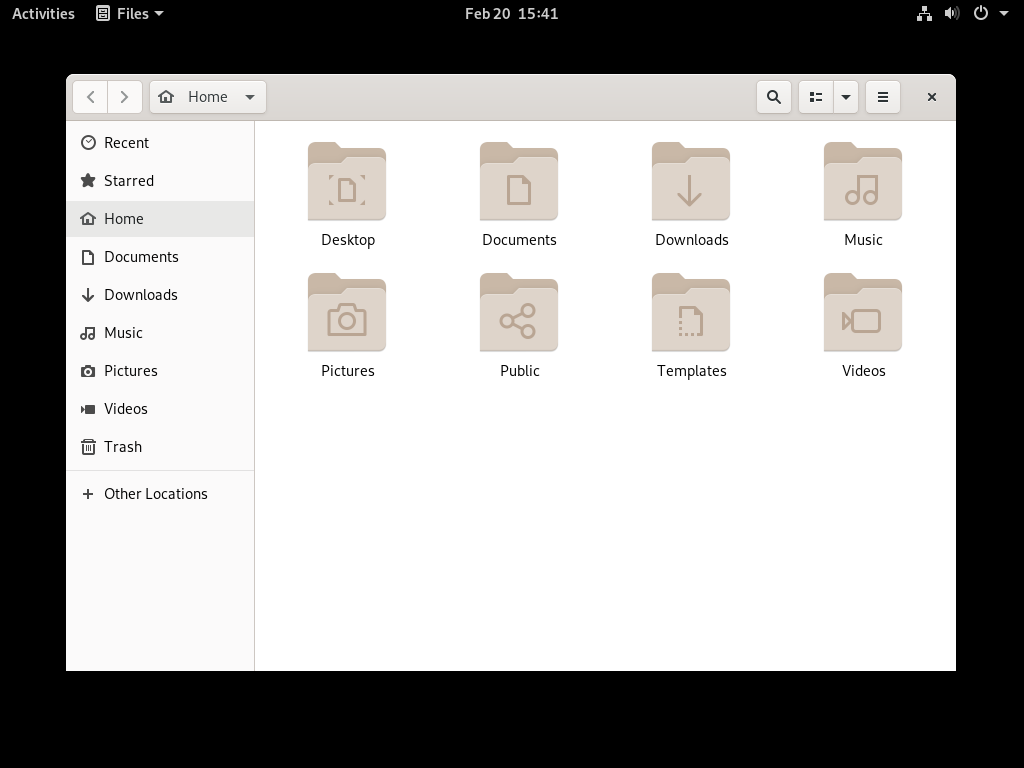Open the search magnifier button
Image resolution: width=1024 pixels, height=768 pixels.
774,97
